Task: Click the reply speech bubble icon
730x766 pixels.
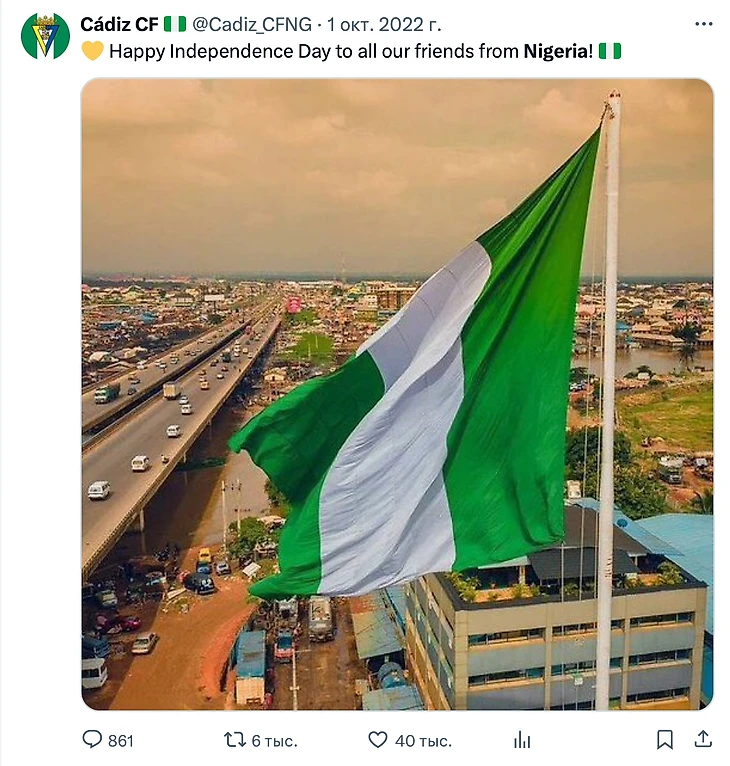Action: pos(92,740)
